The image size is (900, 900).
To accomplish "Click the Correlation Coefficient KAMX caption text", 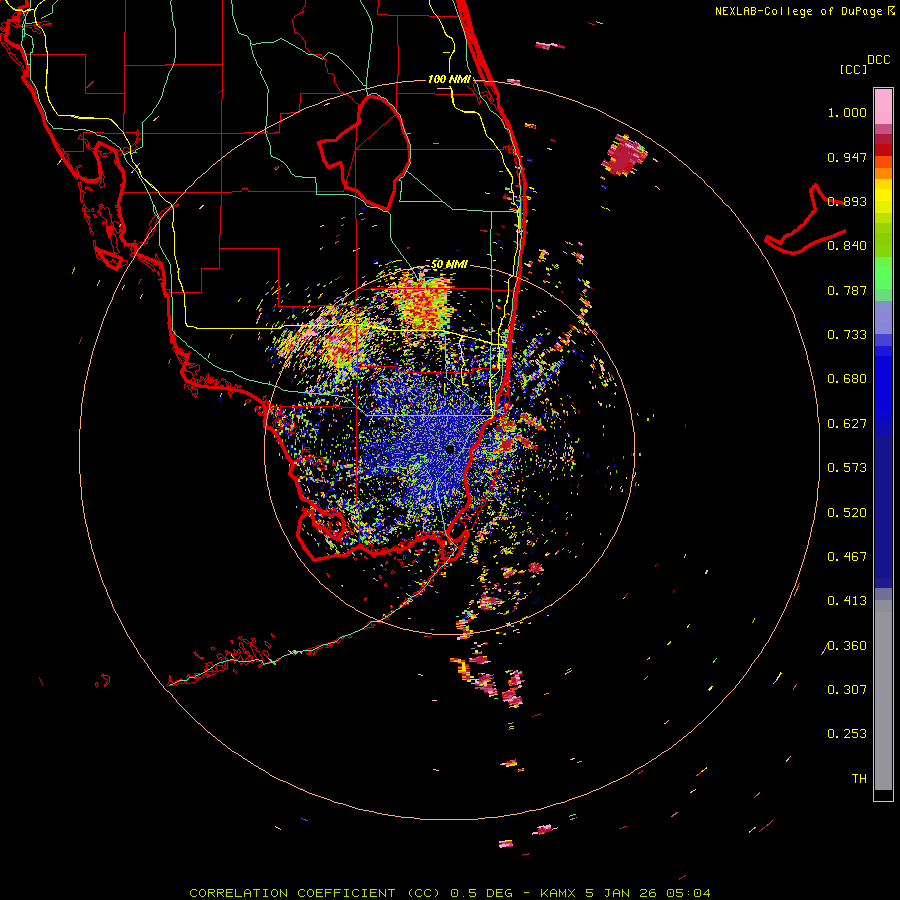I will tap(450, 893).
